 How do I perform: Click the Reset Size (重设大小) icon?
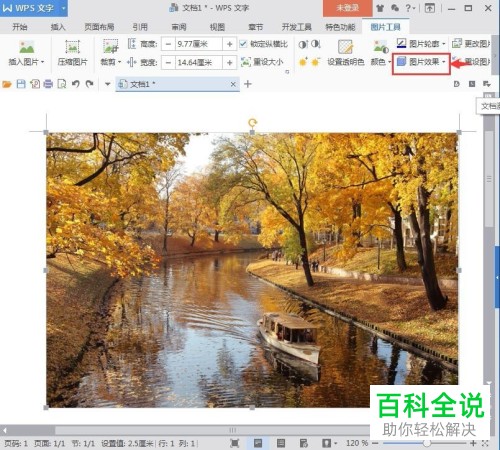[x=246, y=62]
